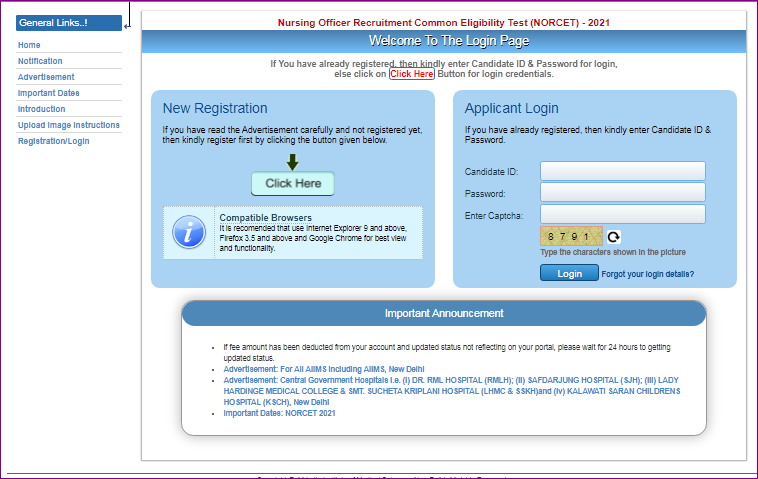Open Important Dates in sidebar
Screen dimensions: 758x479
[48, 93]
